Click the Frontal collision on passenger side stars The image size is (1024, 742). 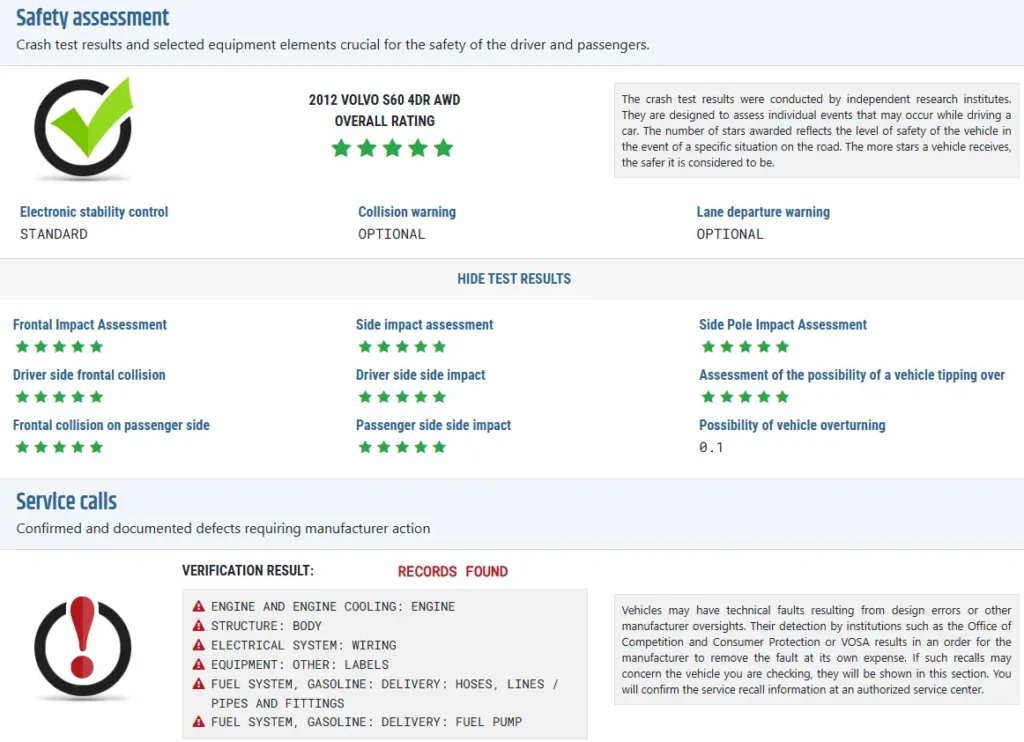[59, 447]
